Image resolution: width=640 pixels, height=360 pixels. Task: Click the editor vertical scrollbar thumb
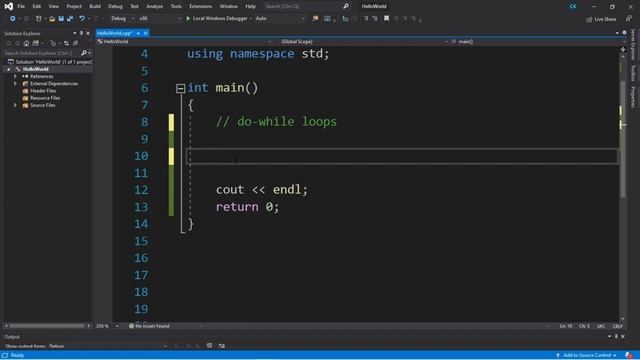click(623, 139)
